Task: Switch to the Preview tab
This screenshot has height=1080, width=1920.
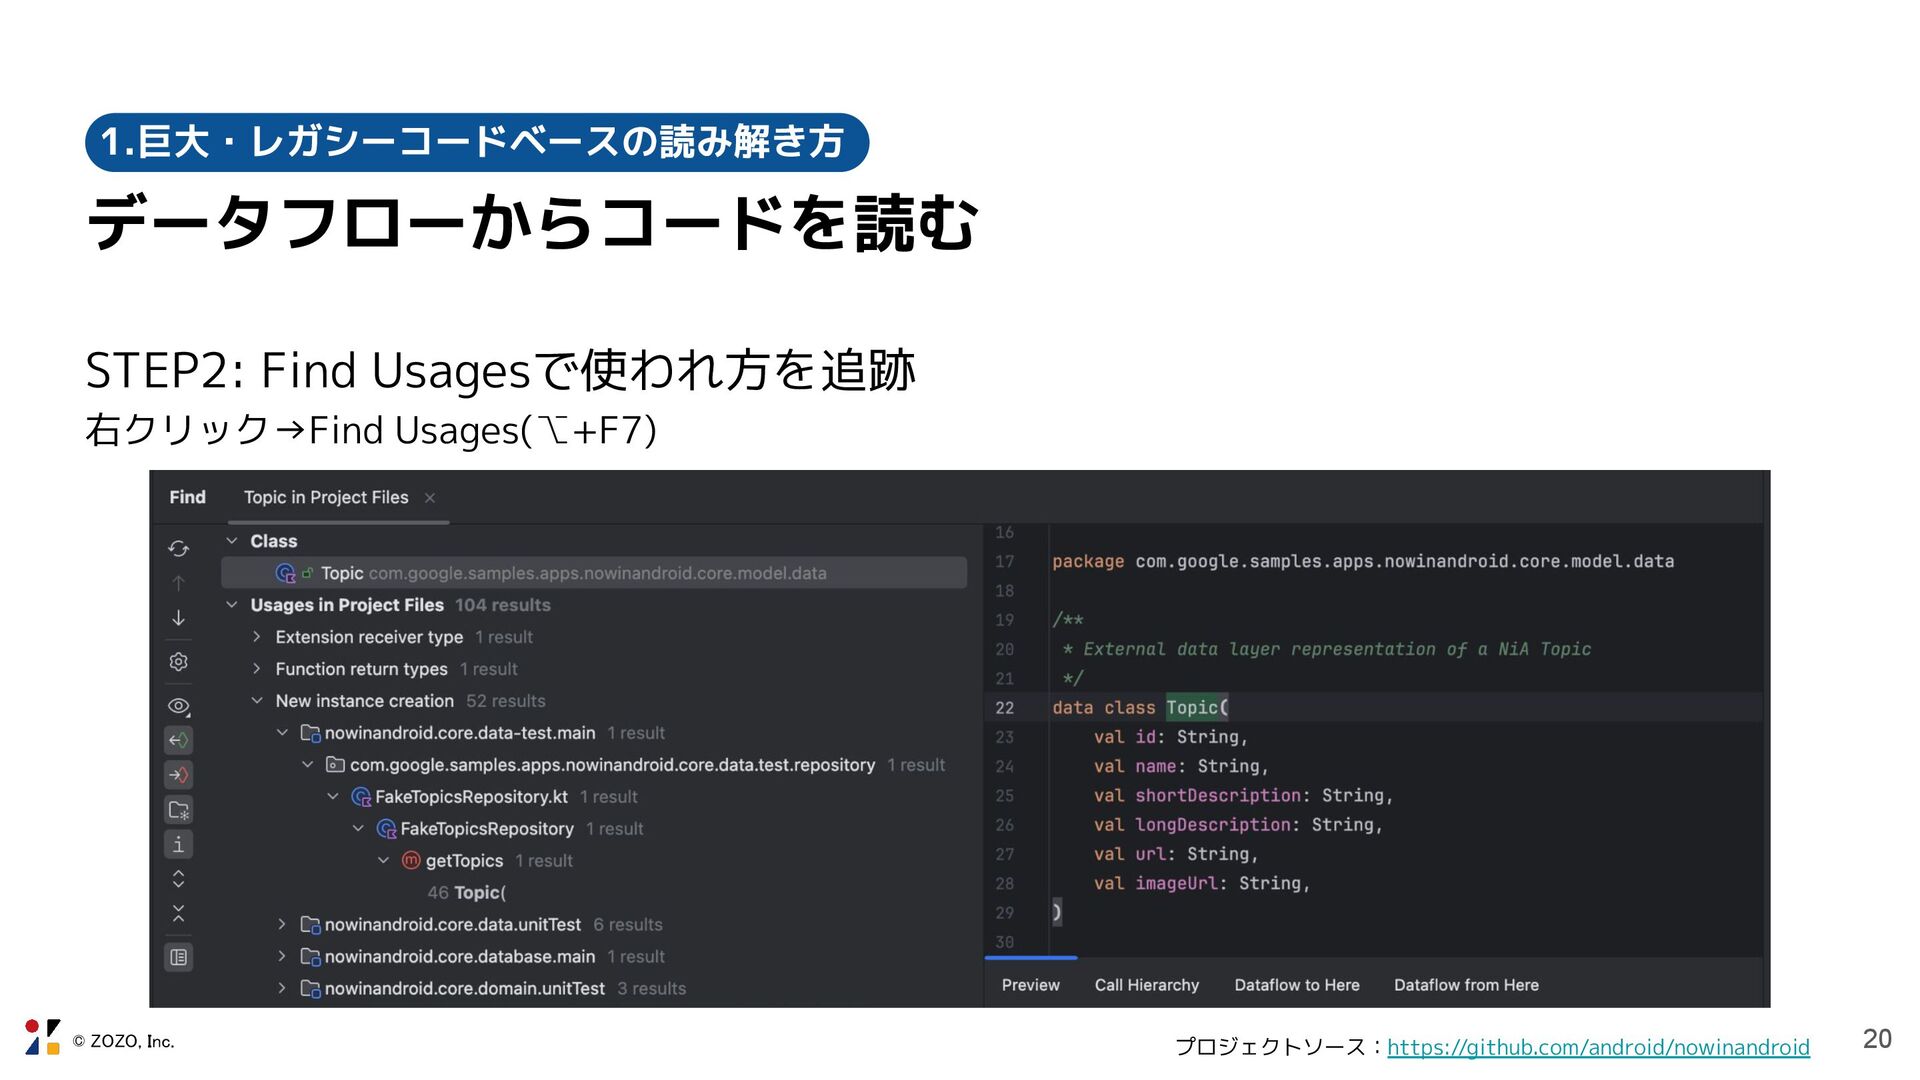Action: click(1031, 985)
